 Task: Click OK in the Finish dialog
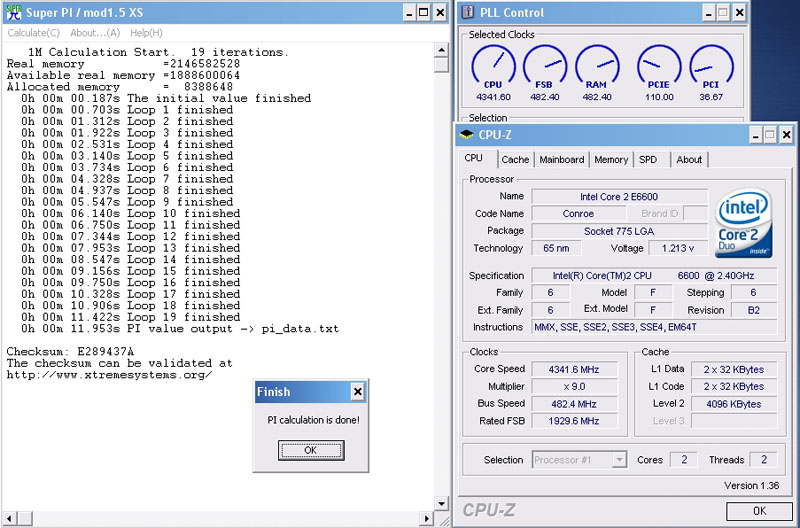click(311, 450)
